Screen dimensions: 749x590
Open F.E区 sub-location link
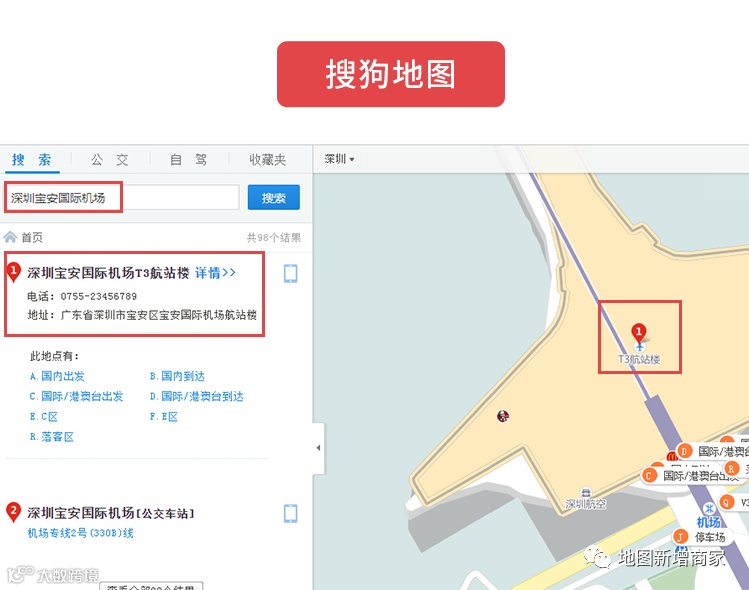pyautogui.click(x=164, y=417)
